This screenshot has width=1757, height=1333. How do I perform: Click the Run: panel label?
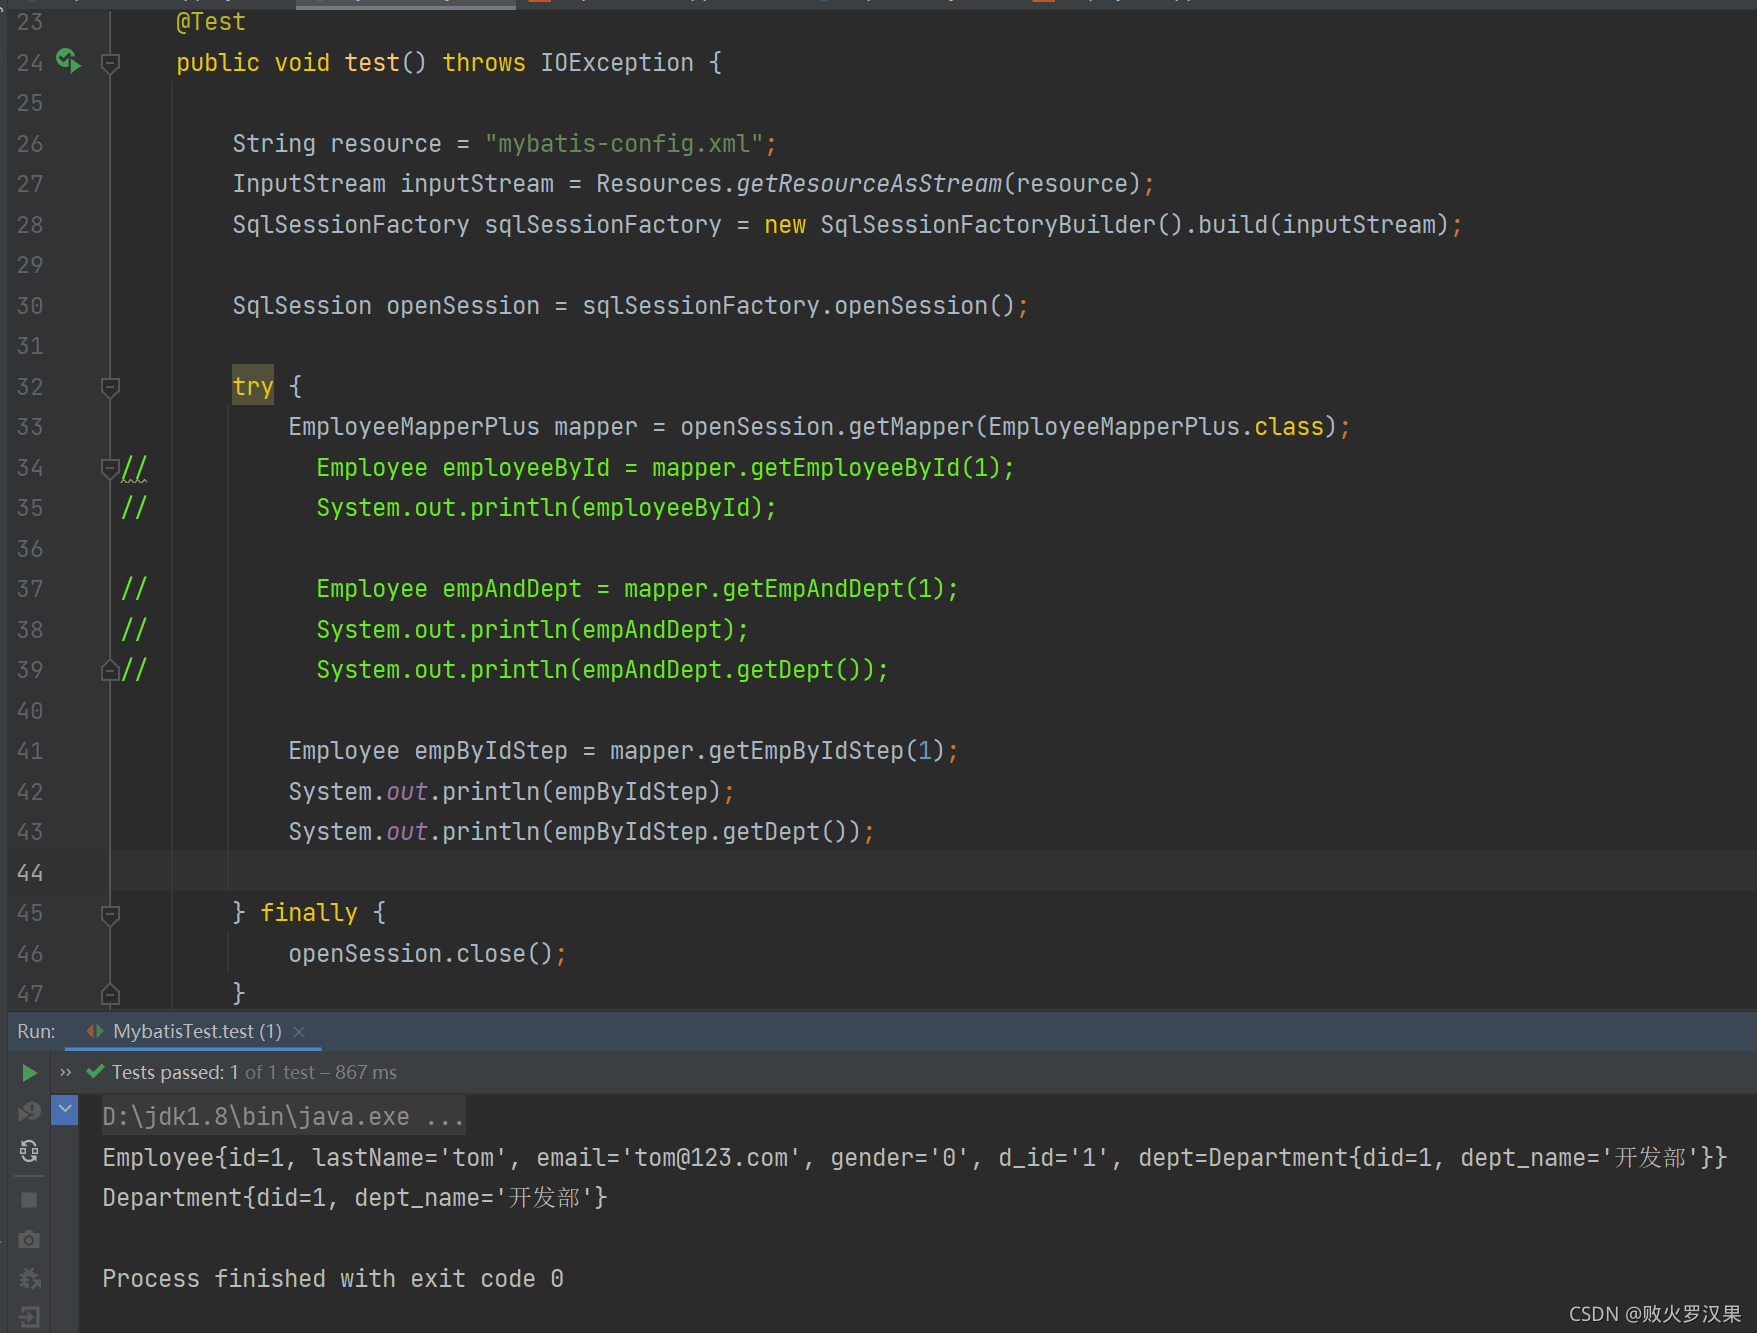(x=36, y=1031)
